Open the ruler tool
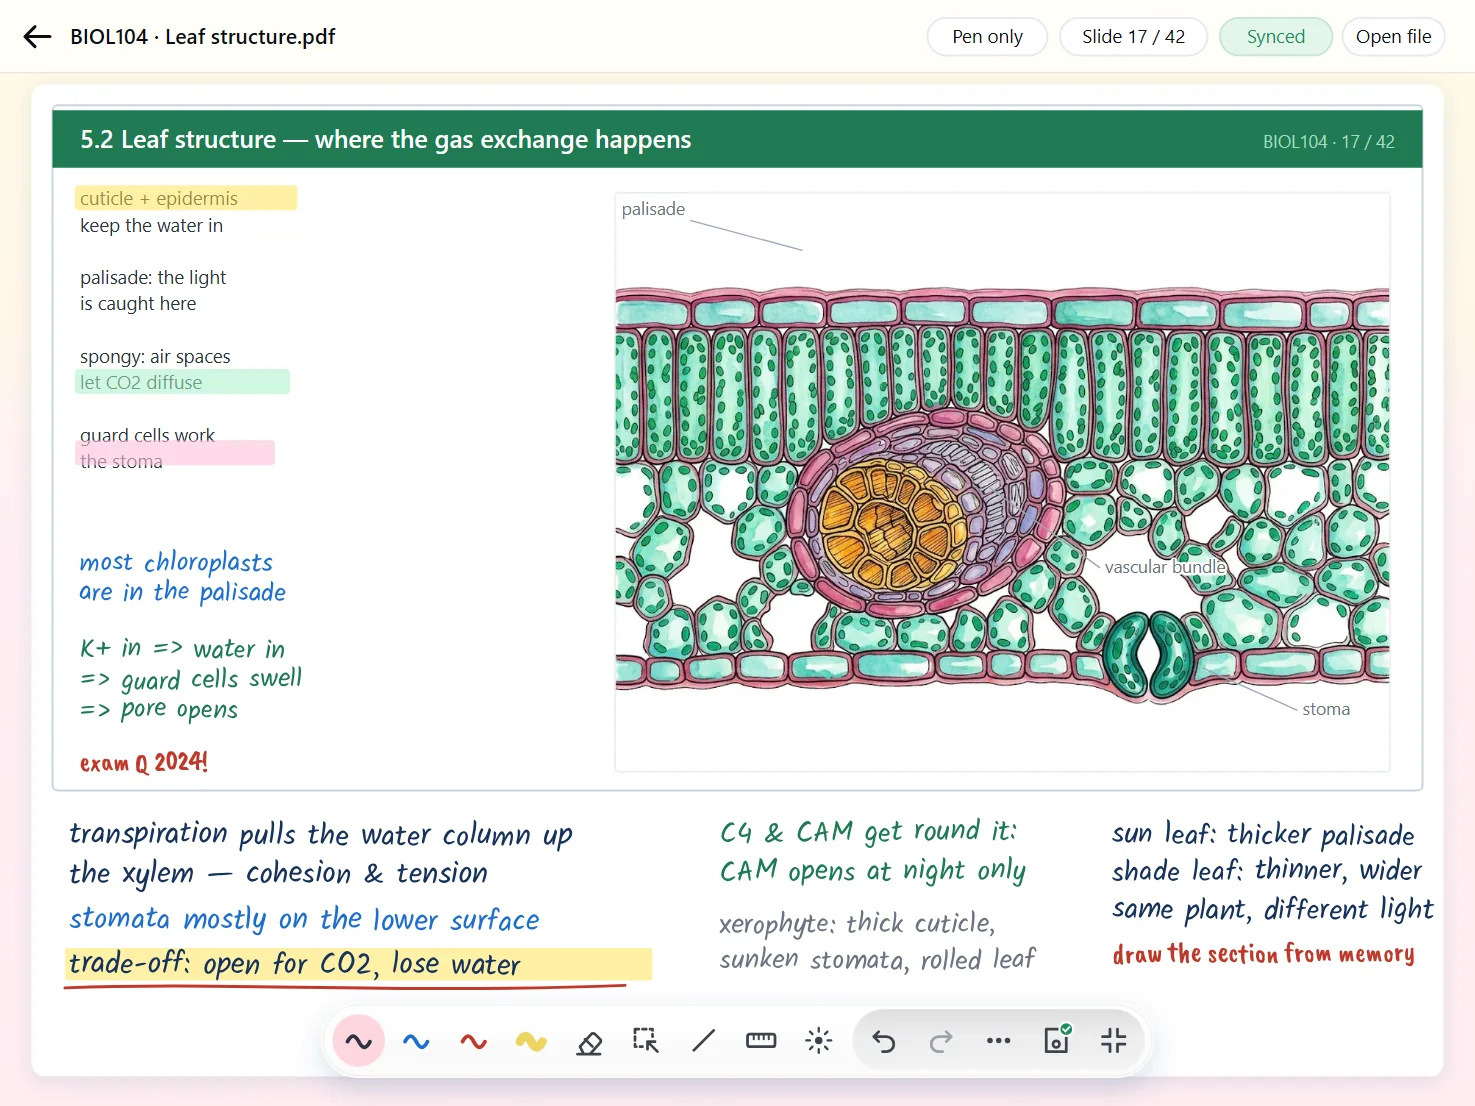Image resolution: width=1475 pixels, height=1106 pixels. tap(761, 1041)
